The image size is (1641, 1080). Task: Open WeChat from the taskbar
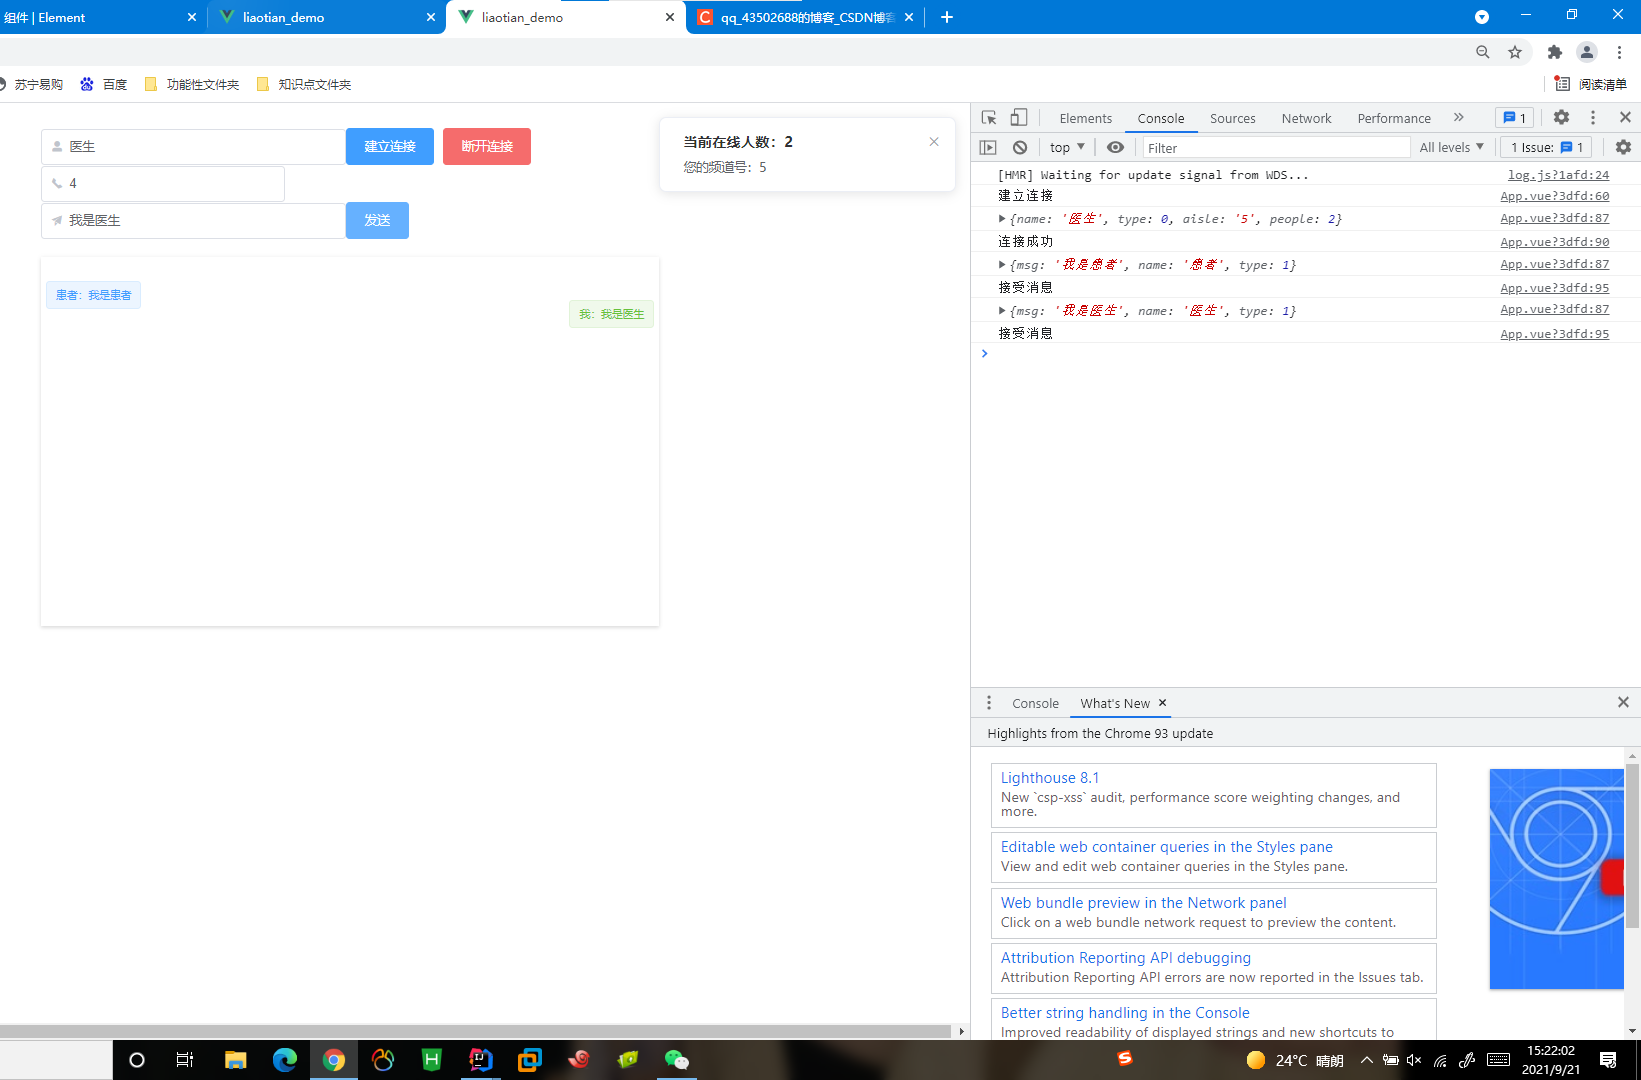pos(677,1060)
